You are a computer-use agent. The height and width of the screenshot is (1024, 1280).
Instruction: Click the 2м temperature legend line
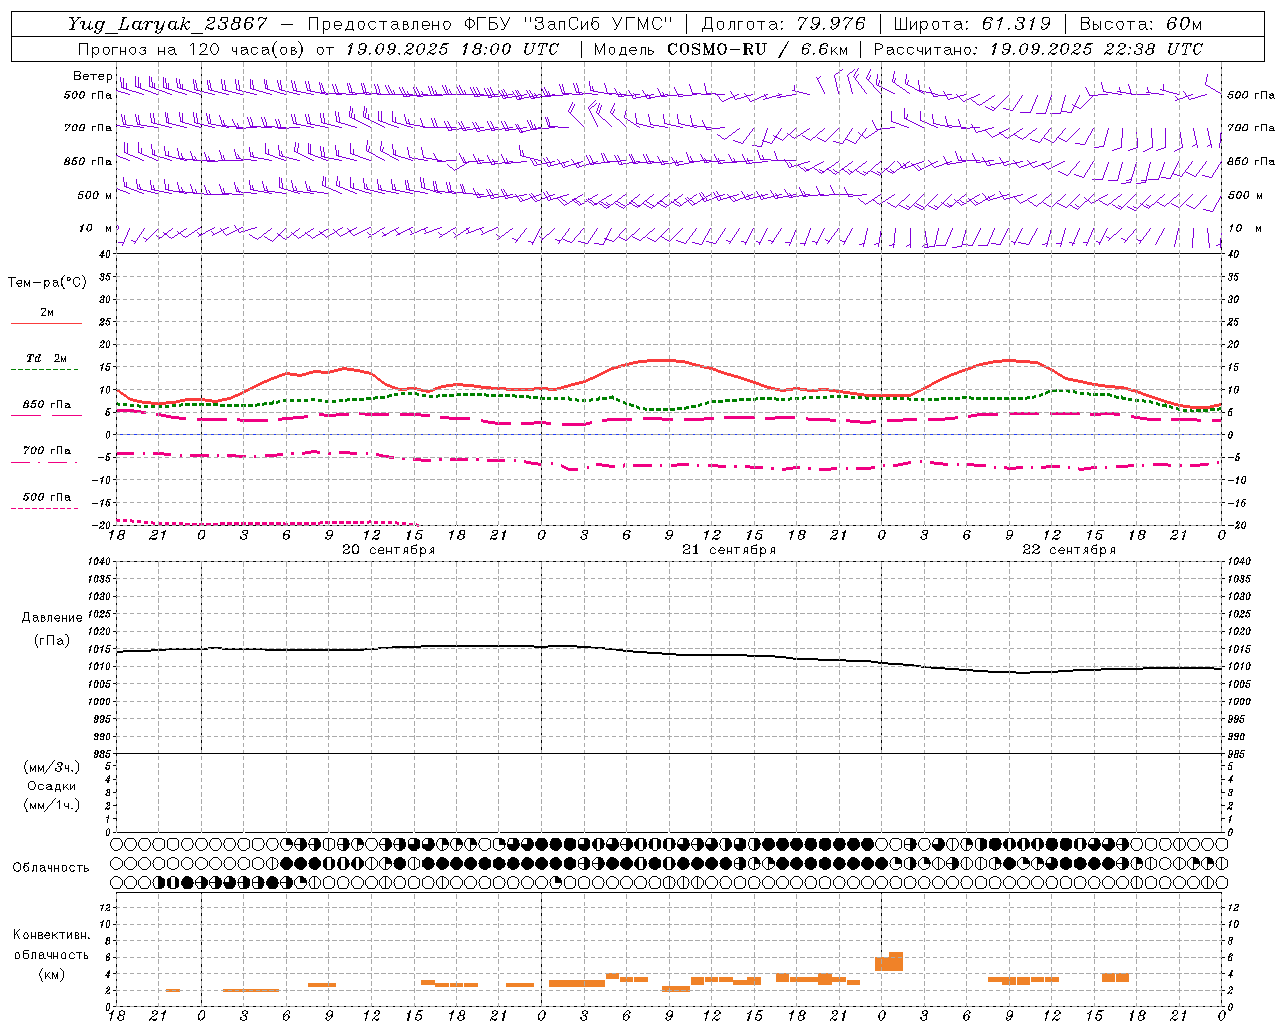pos(47,317)
